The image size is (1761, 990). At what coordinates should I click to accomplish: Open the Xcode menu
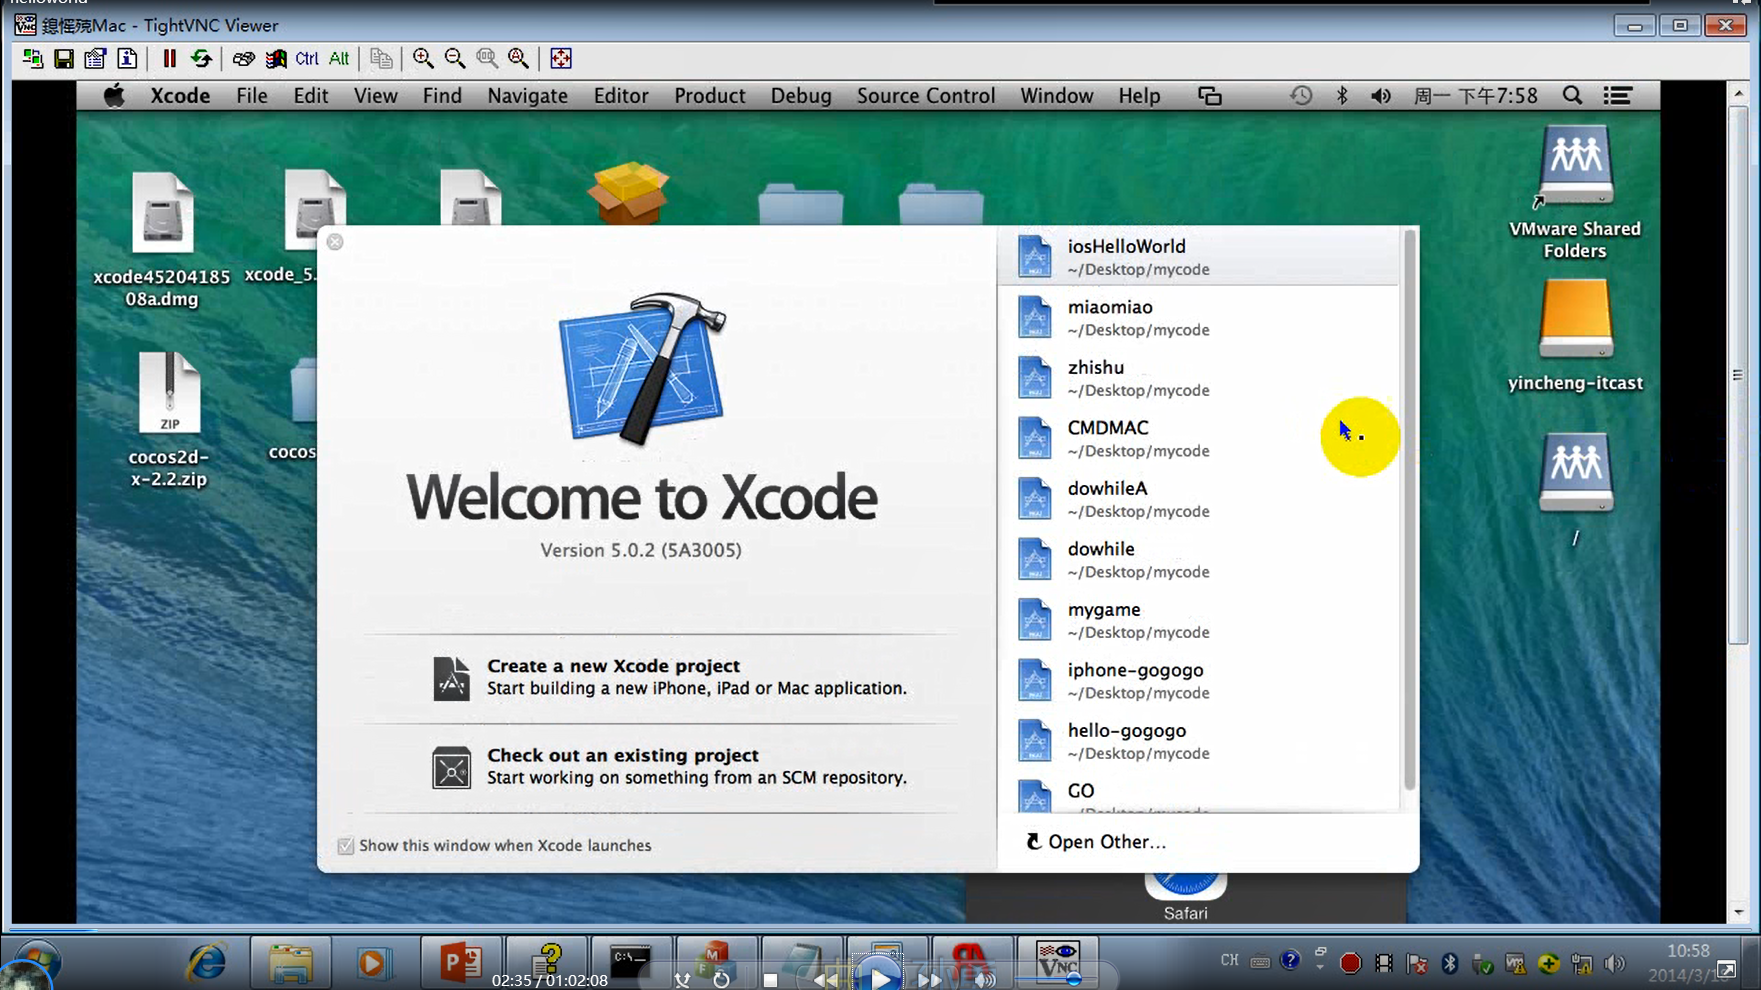click(180, 96)
